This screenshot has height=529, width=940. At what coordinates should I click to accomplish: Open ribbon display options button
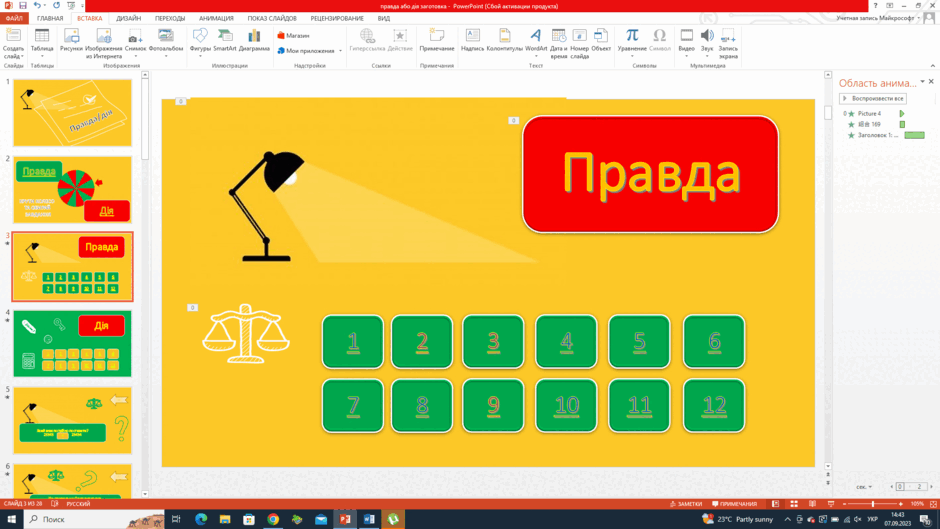click(x=890, y=5)
